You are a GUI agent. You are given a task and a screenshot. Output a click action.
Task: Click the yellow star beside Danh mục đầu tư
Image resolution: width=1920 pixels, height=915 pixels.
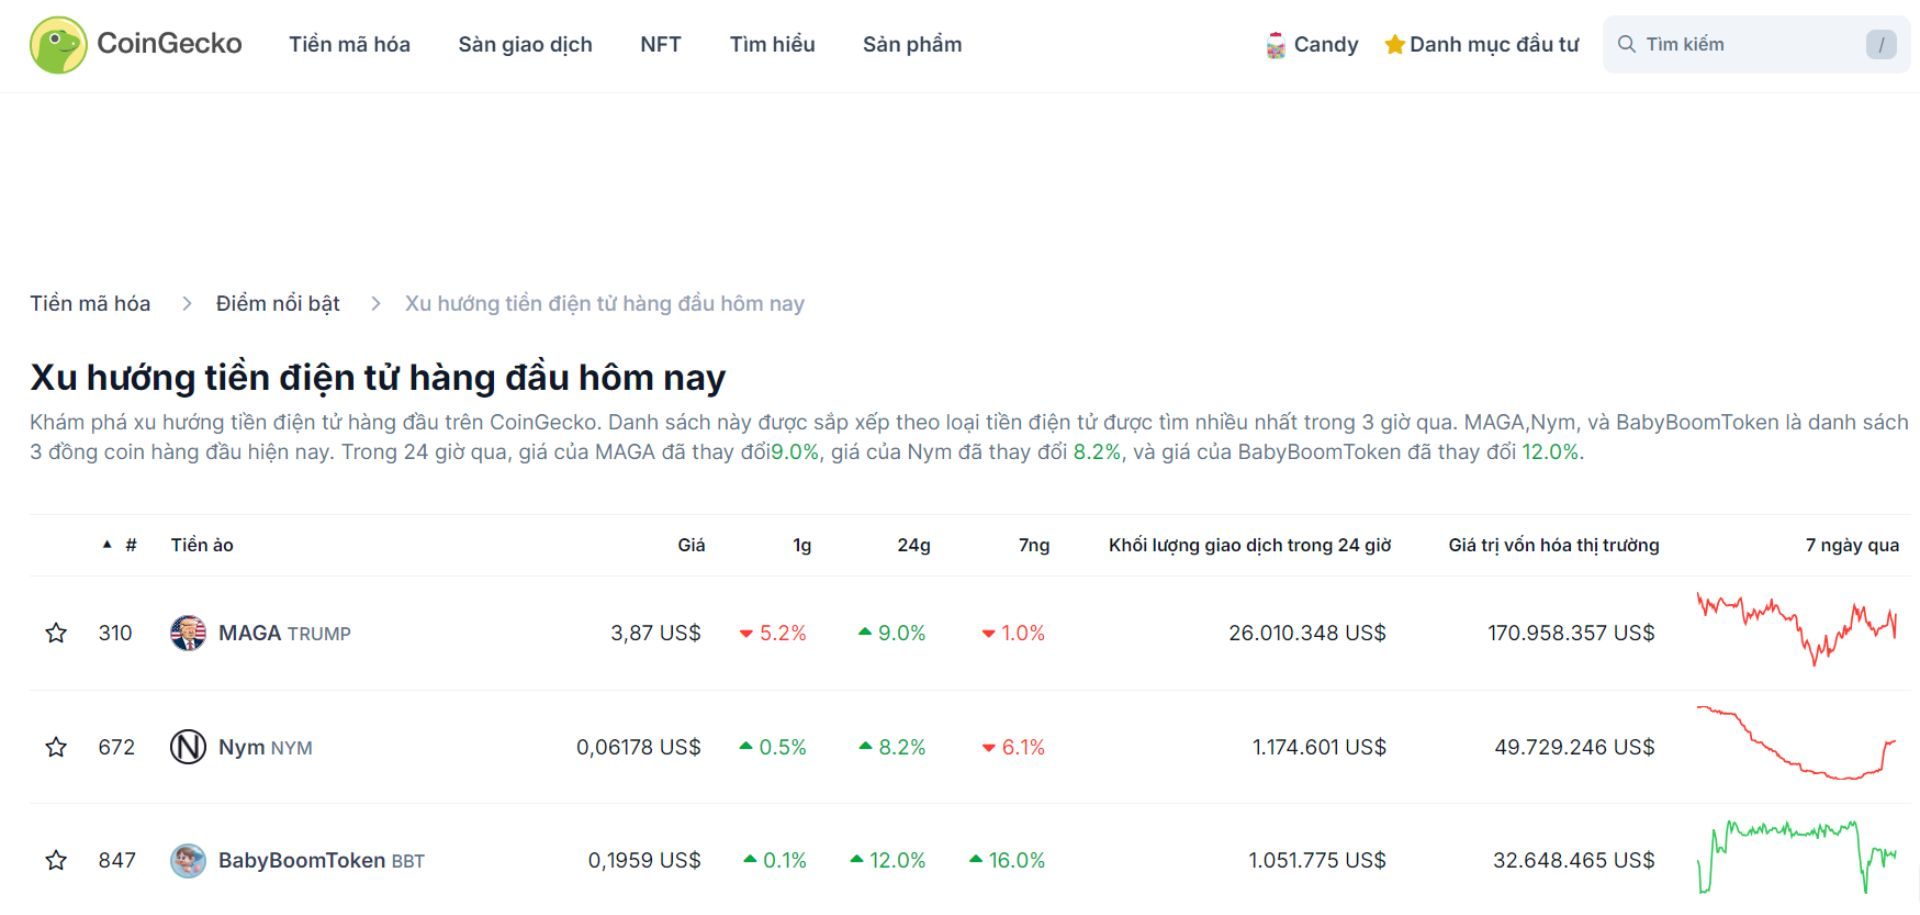click(x=1394, y=43)
